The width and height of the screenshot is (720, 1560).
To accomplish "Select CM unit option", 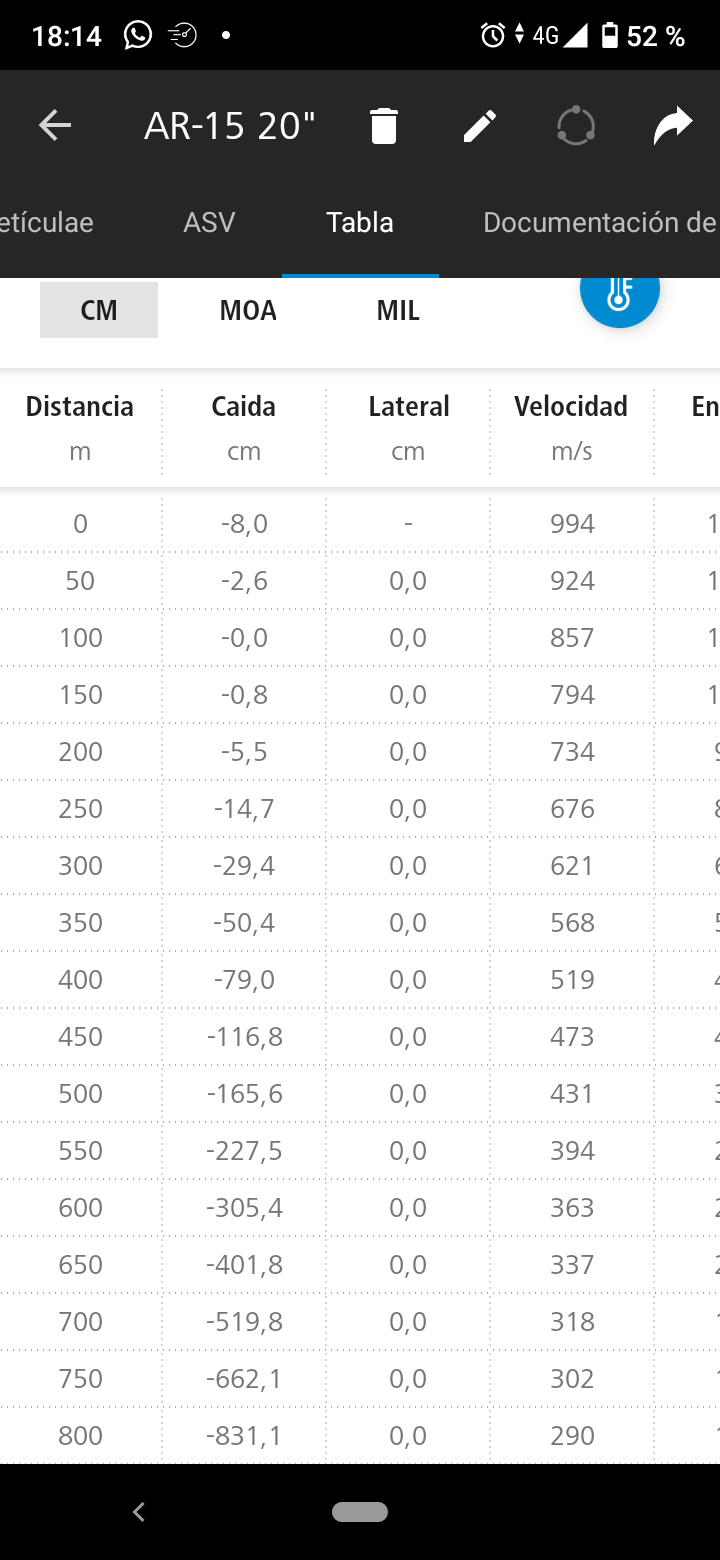I will pyautogui.click(x=99, y=310).
